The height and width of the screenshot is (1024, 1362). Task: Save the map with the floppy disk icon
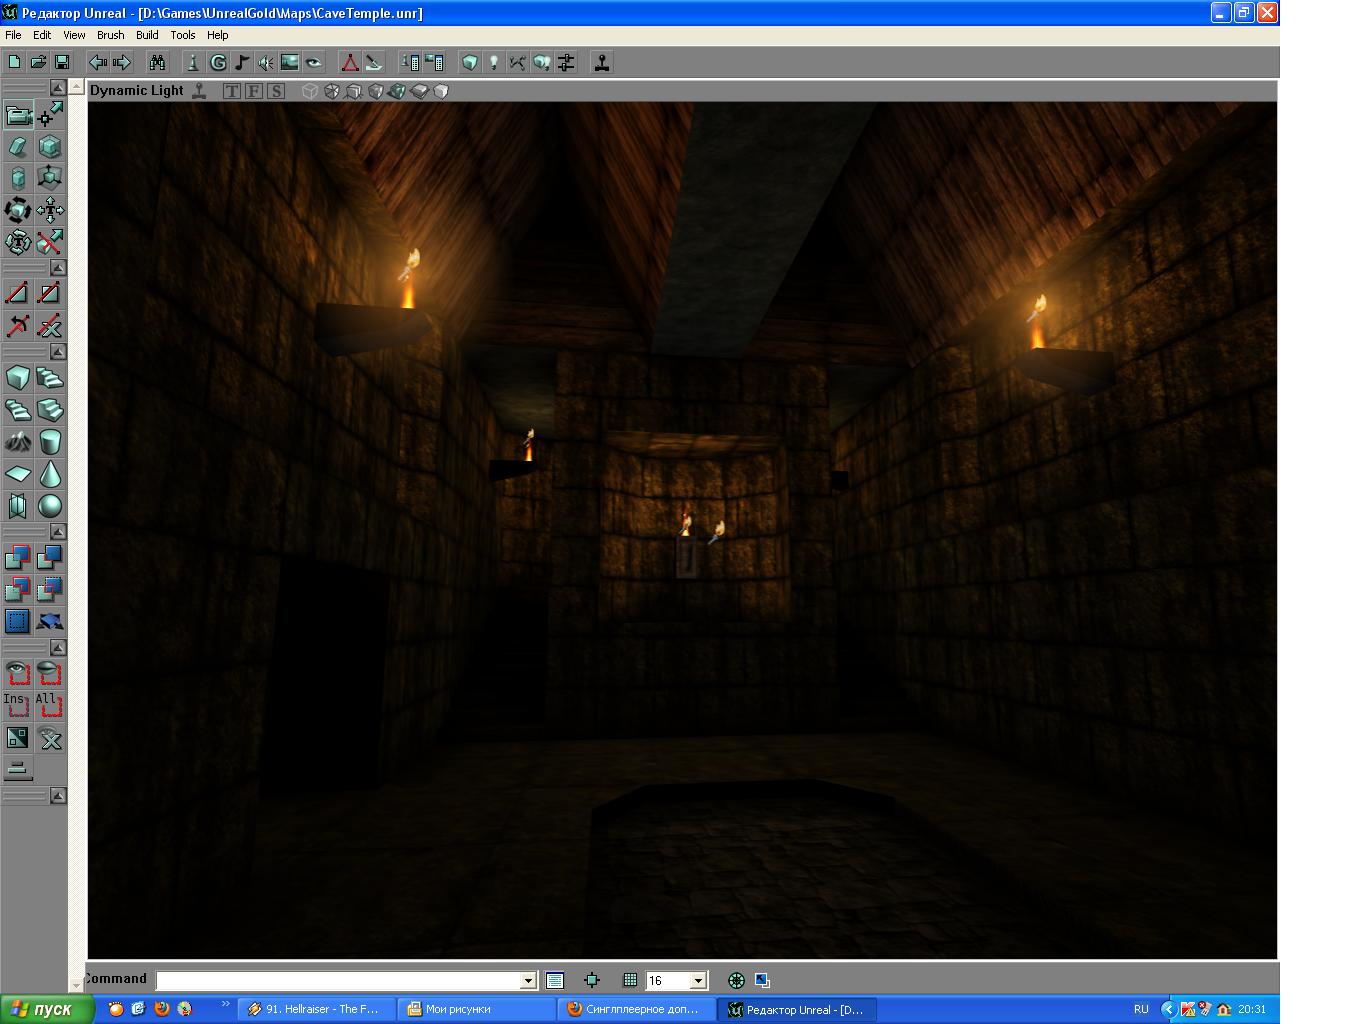(x=62, y=62)
